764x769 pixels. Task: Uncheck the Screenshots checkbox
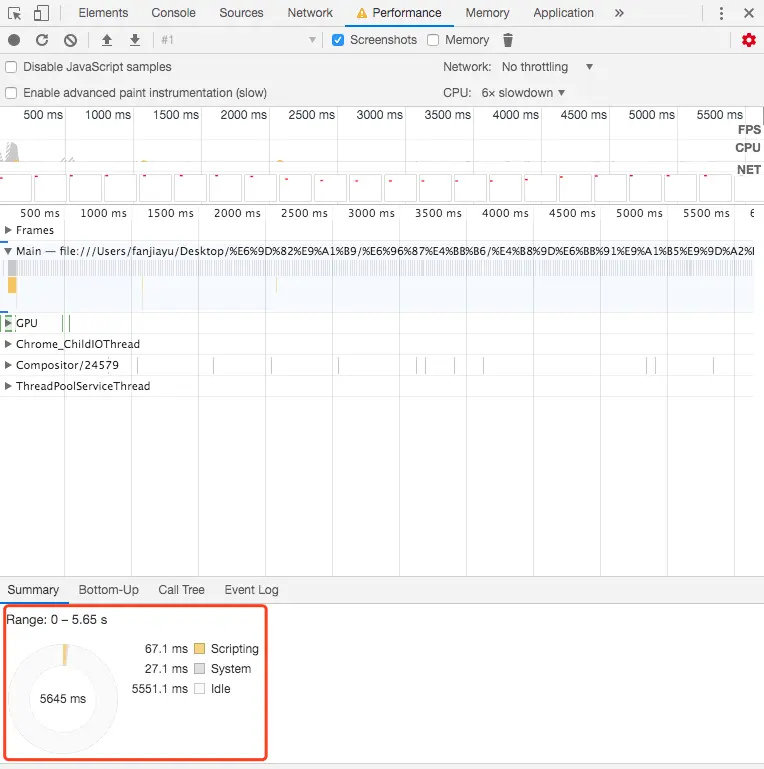click(x=338, y=40)
